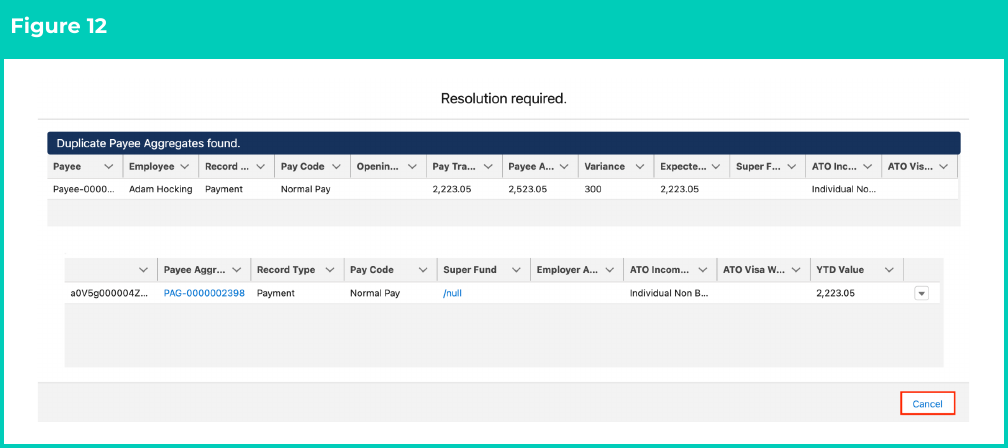Open Employer A... column header chevron
Image resolution: width=1008 pixels, height=448 pixels.
click(609, 270)
